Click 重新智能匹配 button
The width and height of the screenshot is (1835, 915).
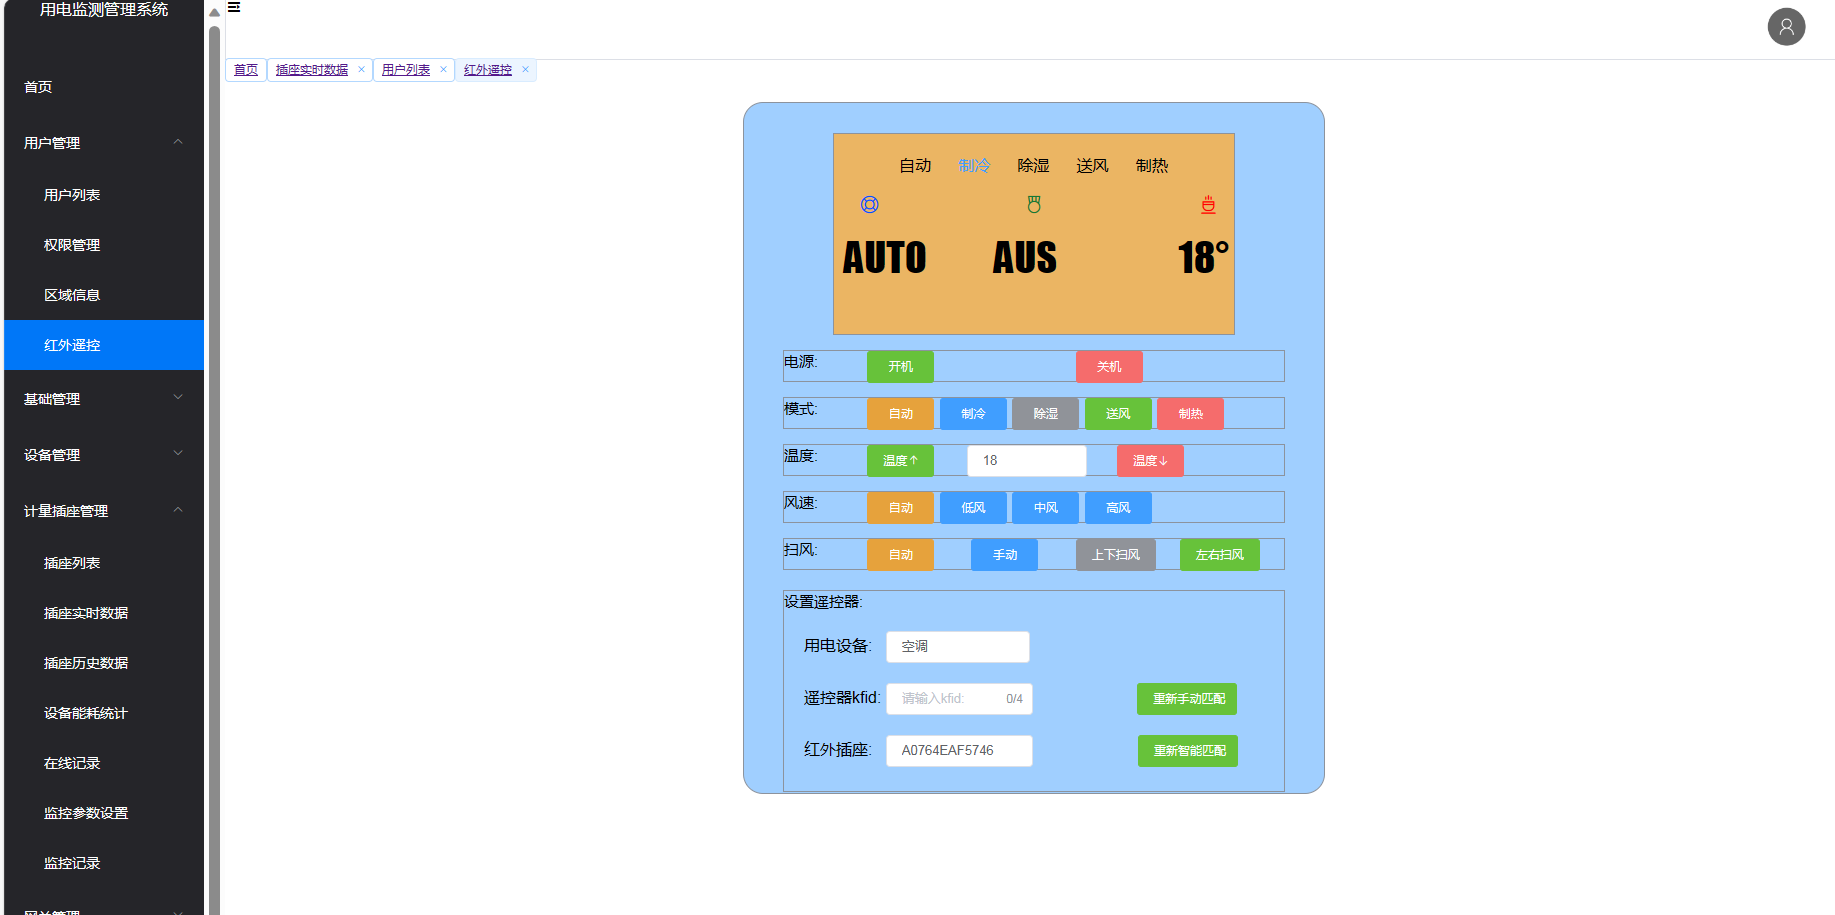[x=1188, y=751]
